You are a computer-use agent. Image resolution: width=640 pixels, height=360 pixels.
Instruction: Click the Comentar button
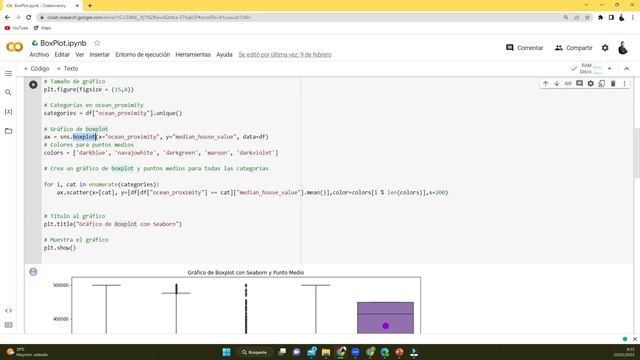524,48
